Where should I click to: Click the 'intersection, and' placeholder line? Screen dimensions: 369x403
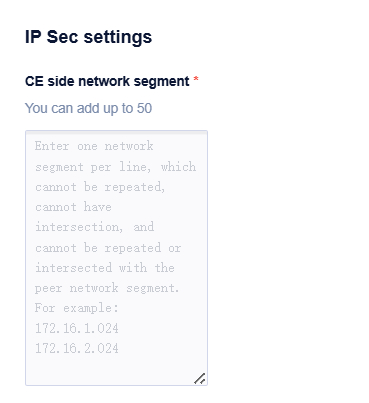[x=95, y=227]
